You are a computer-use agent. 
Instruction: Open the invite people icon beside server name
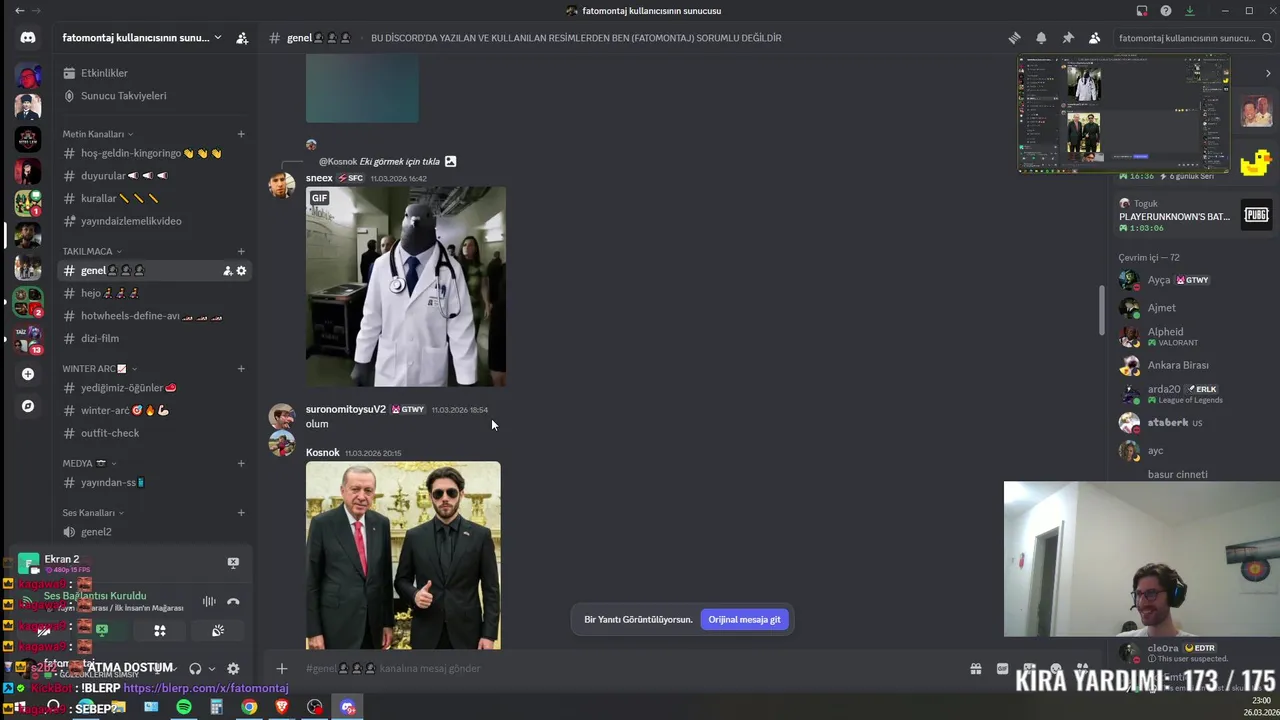tap(242, 38)
